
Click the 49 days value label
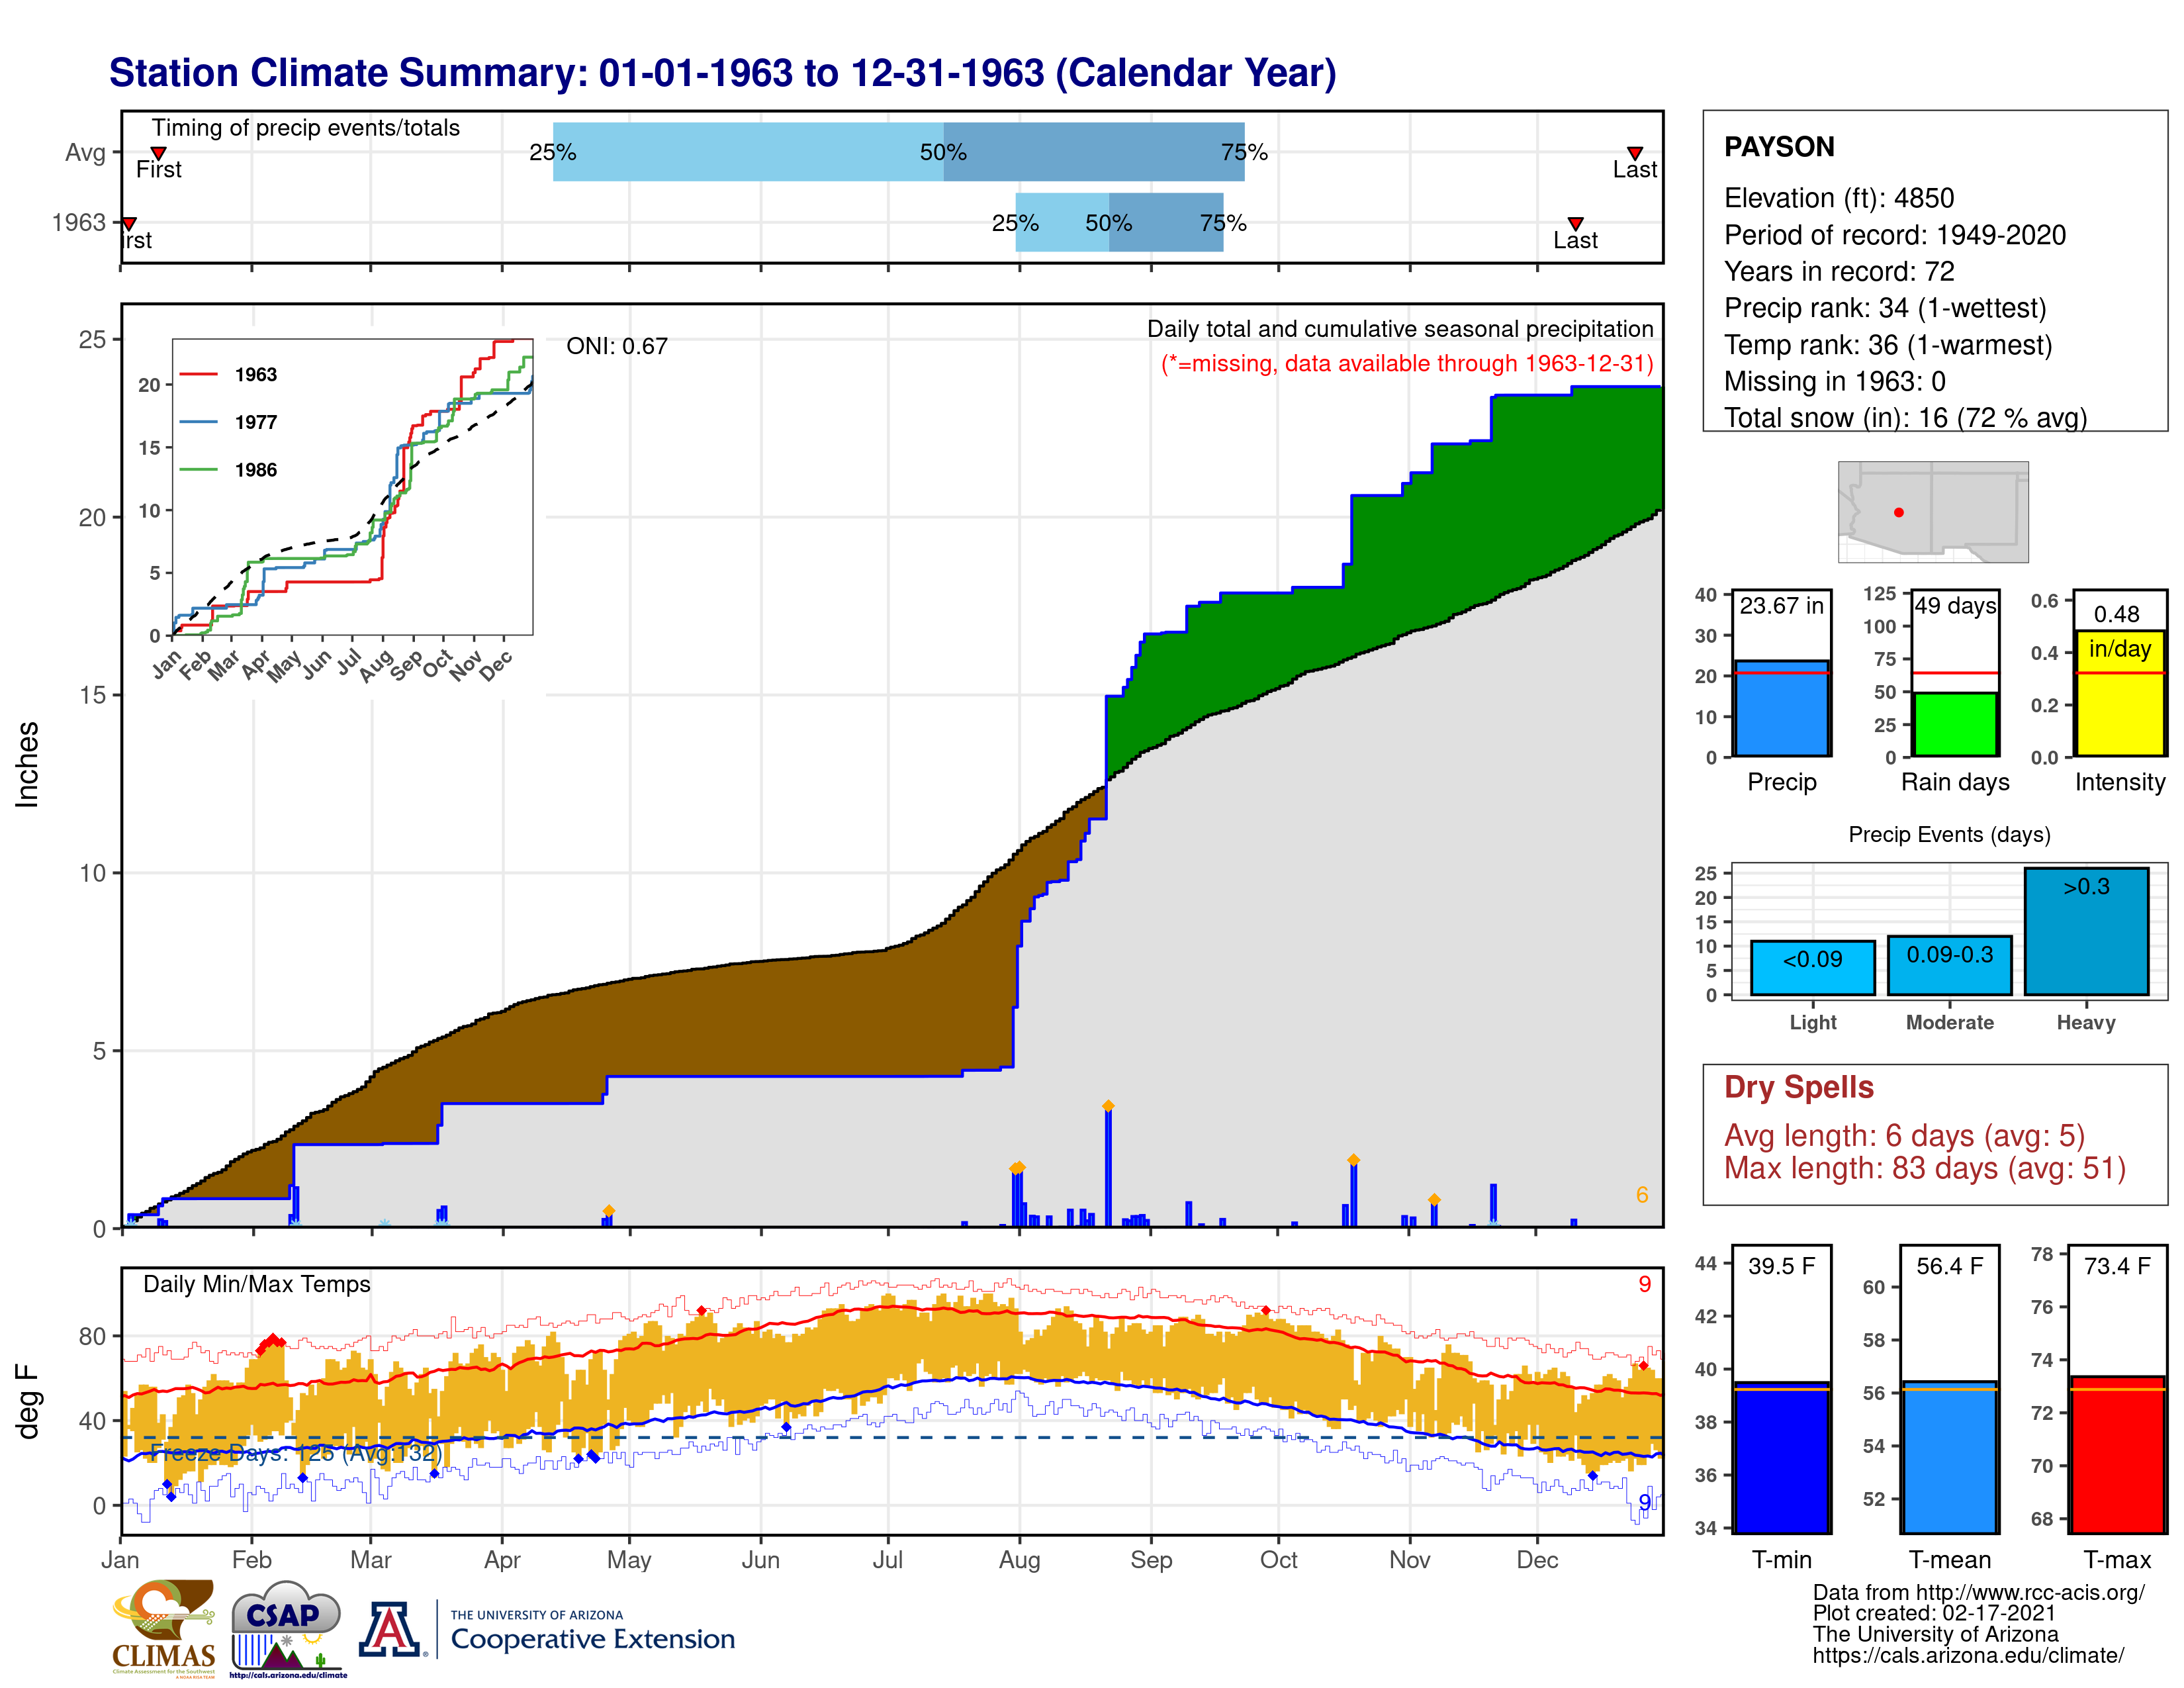tap(1955, 606)
